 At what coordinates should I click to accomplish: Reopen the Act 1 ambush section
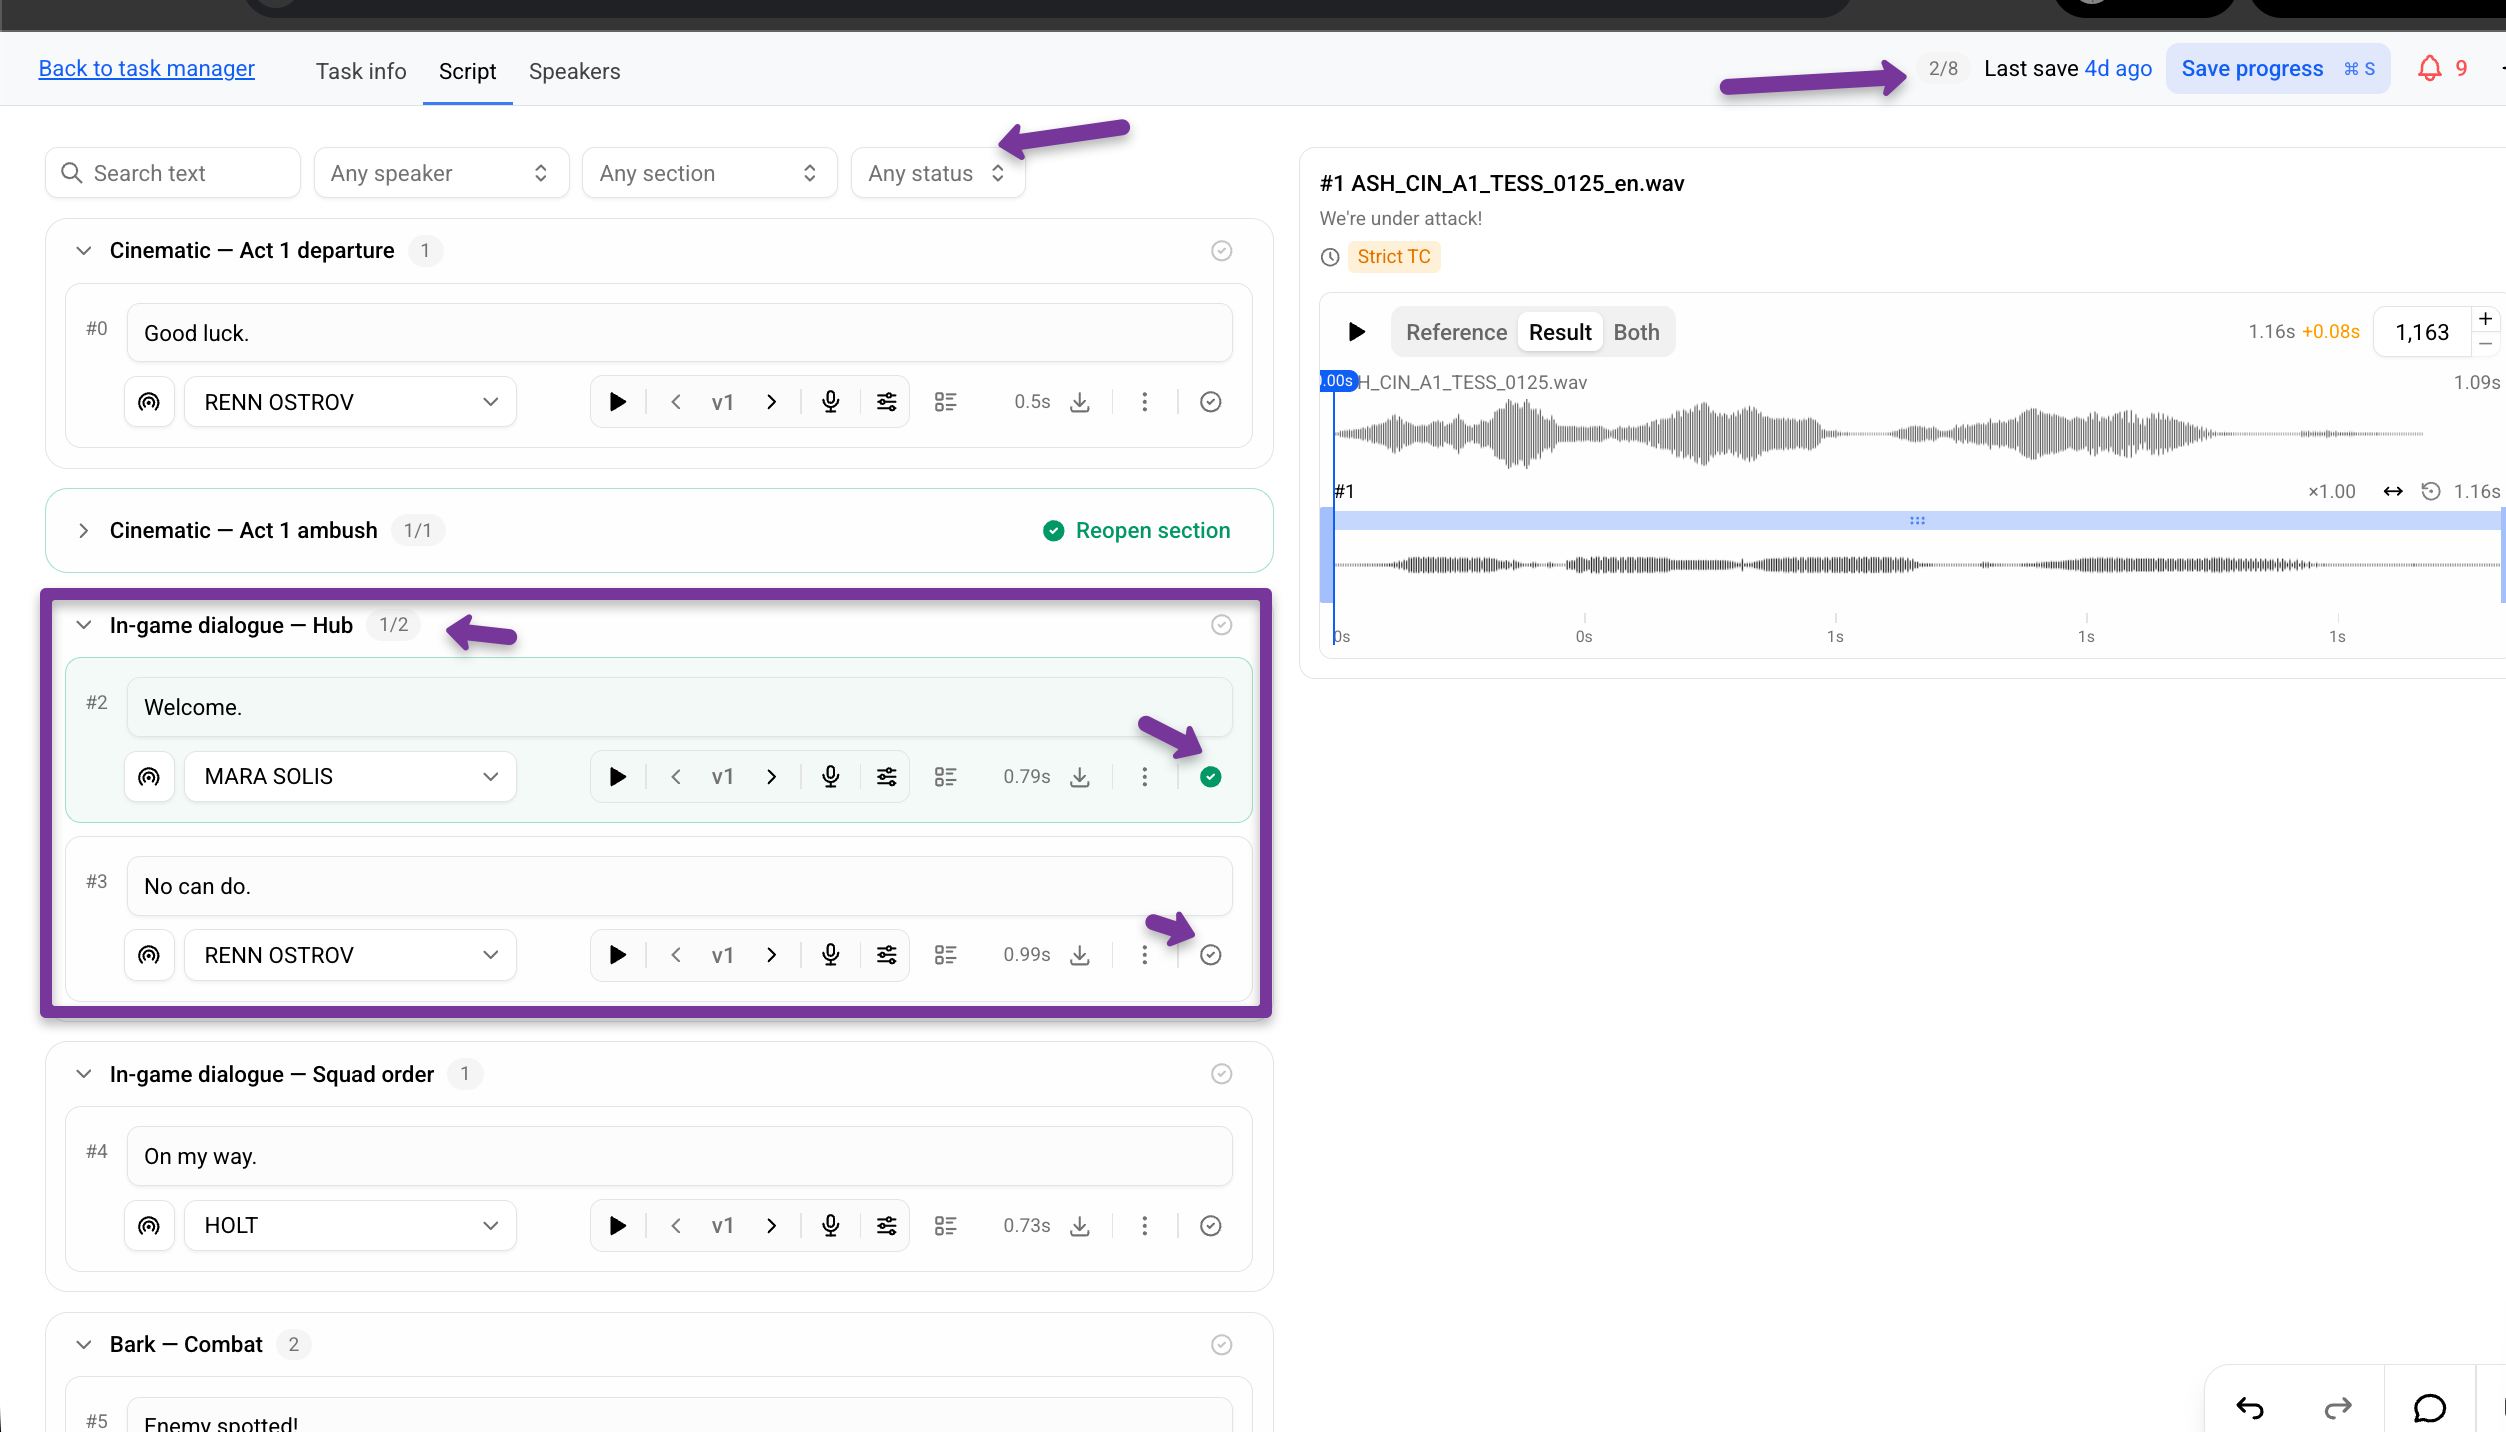(1136, 531)
